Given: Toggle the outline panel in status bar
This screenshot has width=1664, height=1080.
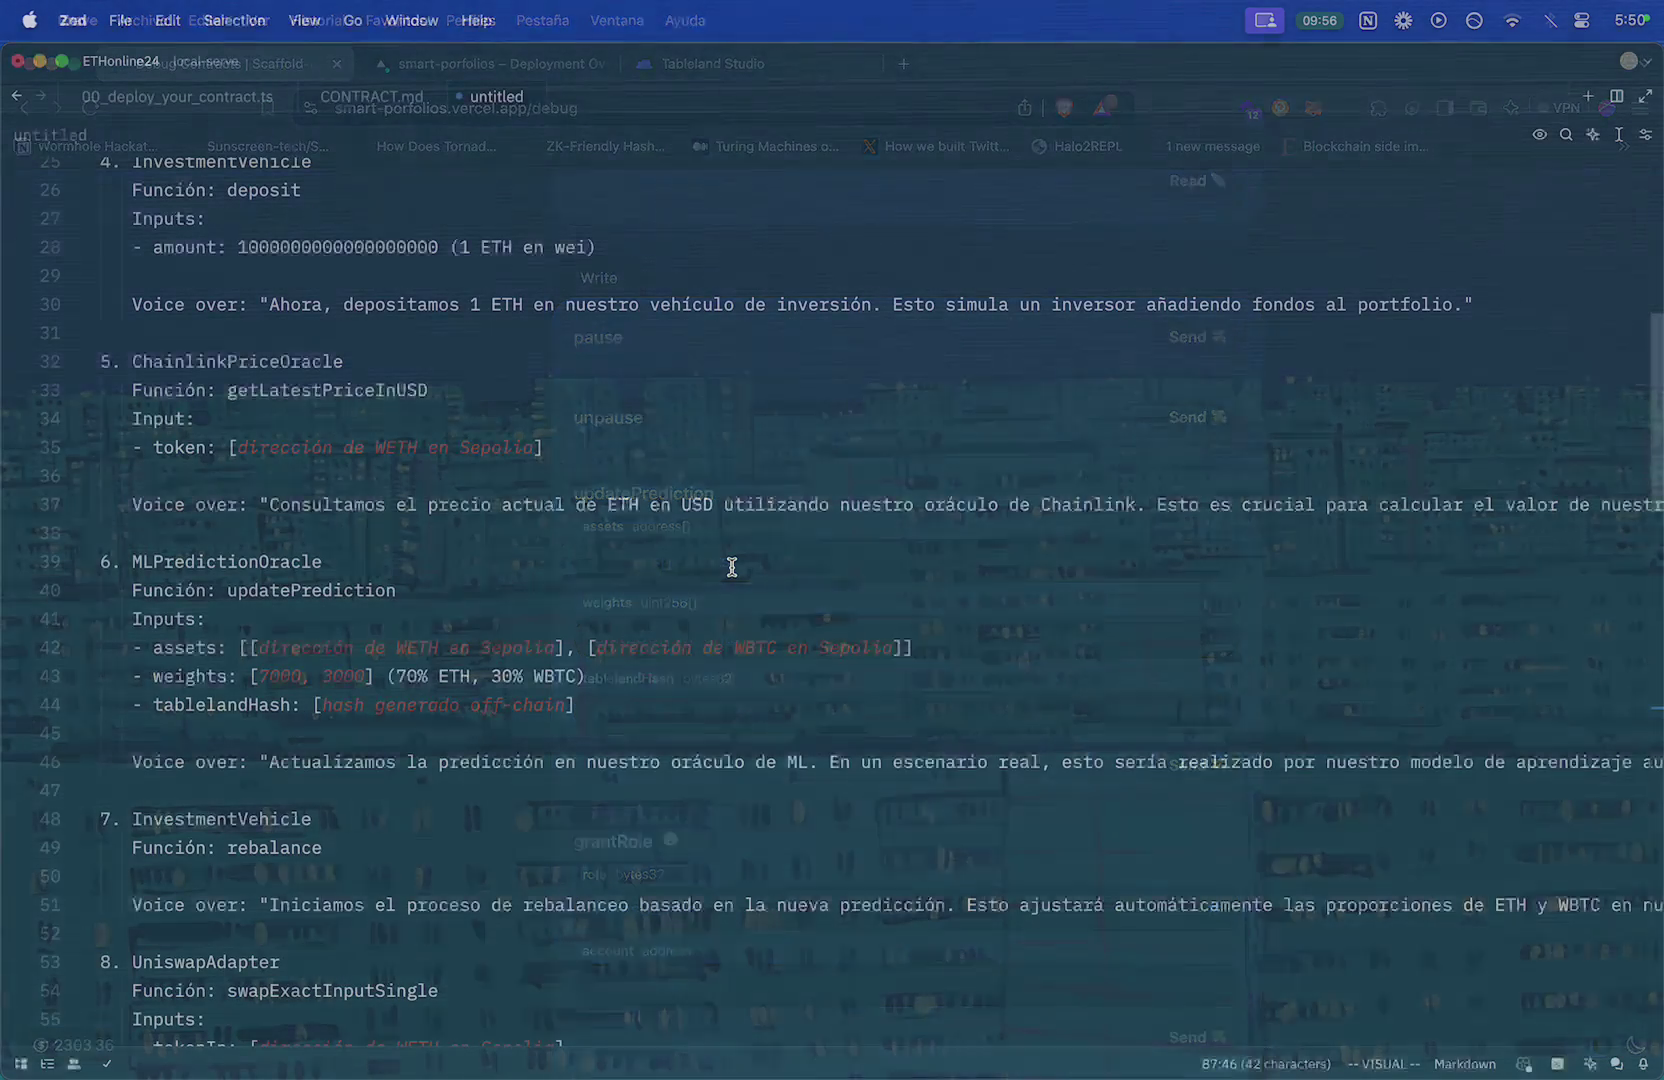Looking at the screenshot, I should (47, 1064).
